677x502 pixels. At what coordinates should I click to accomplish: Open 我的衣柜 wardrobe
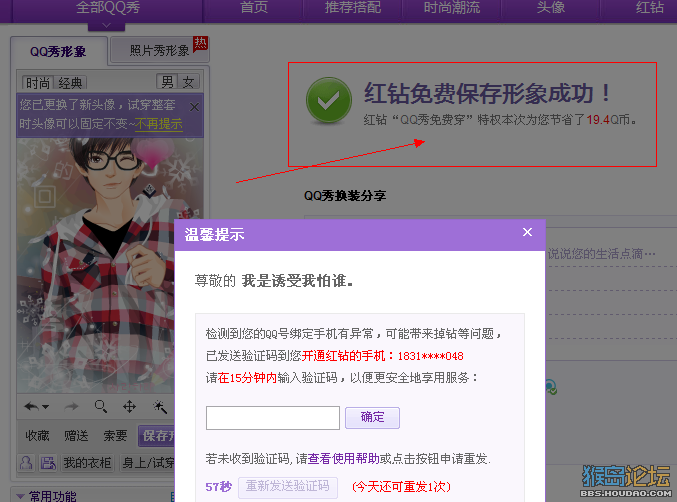pyautogui.click(x=87, y=463)
